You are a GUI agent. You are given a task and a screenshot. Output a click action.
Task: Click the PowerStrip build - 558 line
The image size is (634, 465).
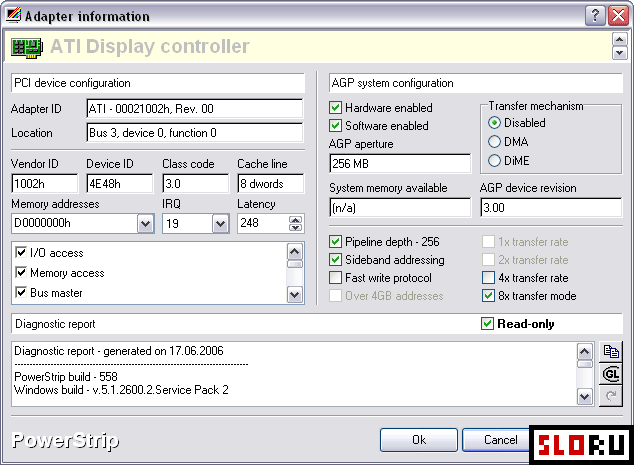[66, 377]
